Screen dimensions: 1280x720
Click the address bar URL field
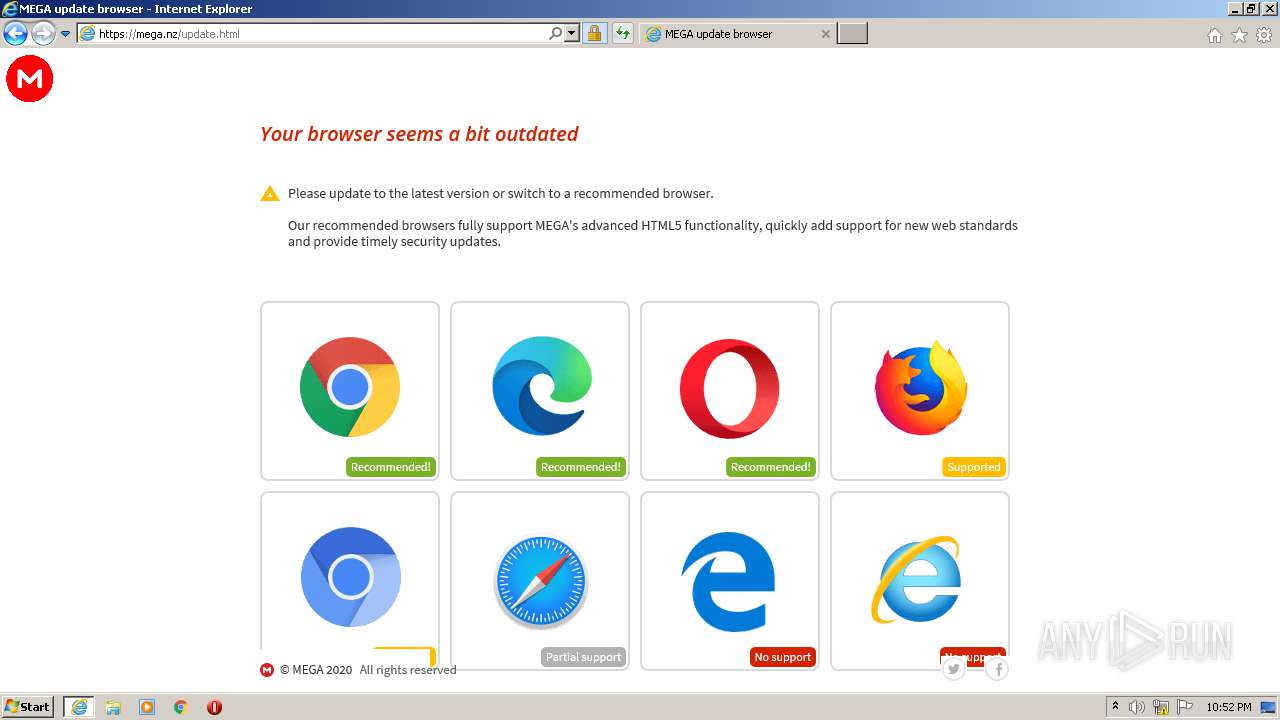[x=322, y=34]
